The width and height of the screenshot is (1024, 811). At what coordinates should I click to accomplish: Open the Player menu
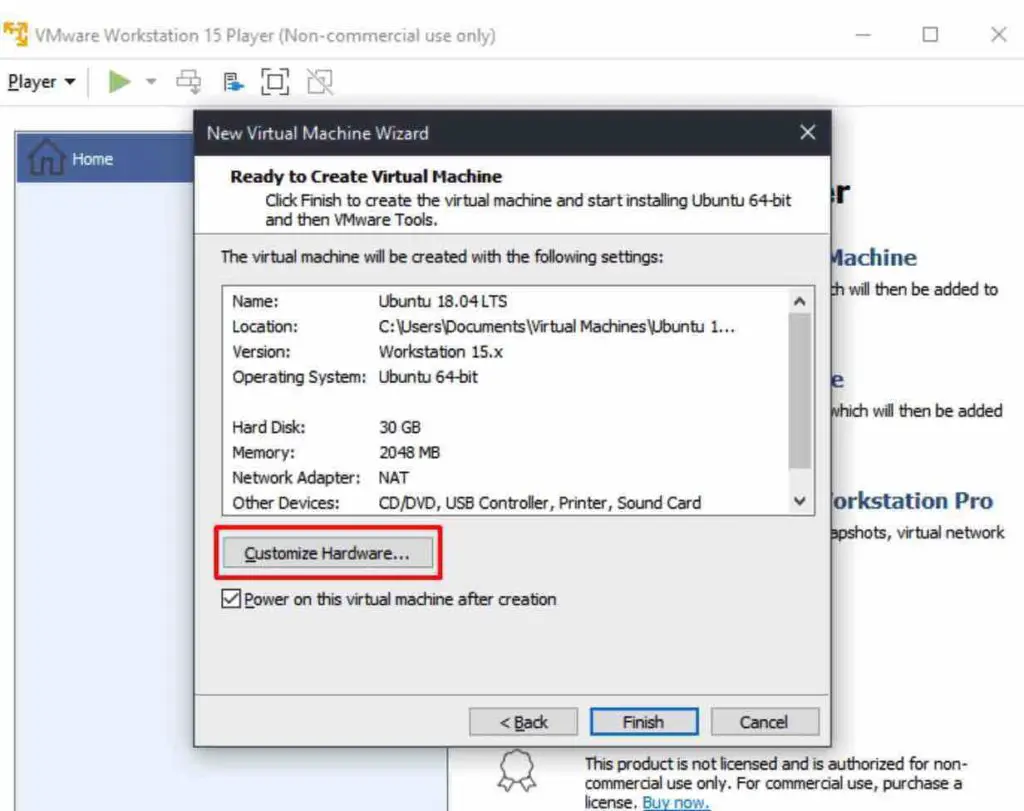click(41, 82)
